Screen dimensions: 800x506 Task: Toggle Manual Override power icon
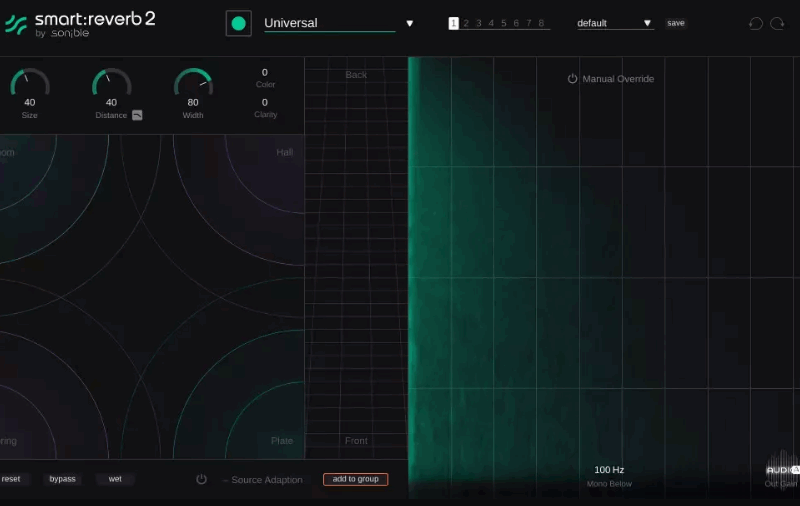pos(572,79)
